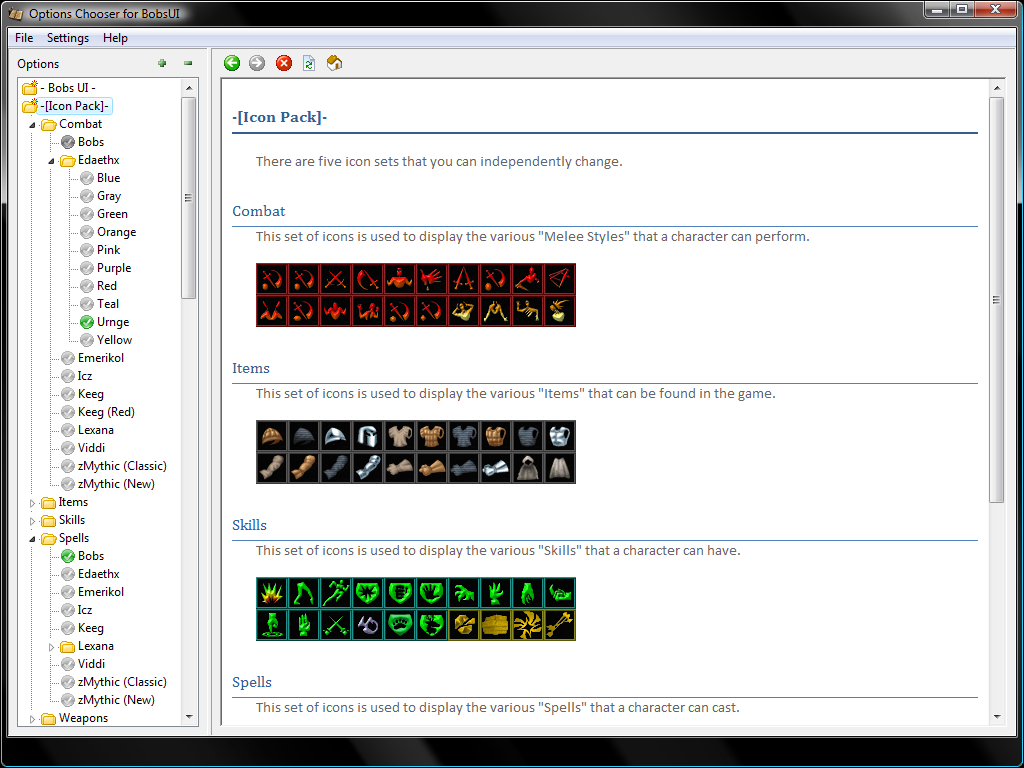Screen dimensions: 1024x768
Task: Click the Combat folder icon in tree
Action: [x=49, y=124]
